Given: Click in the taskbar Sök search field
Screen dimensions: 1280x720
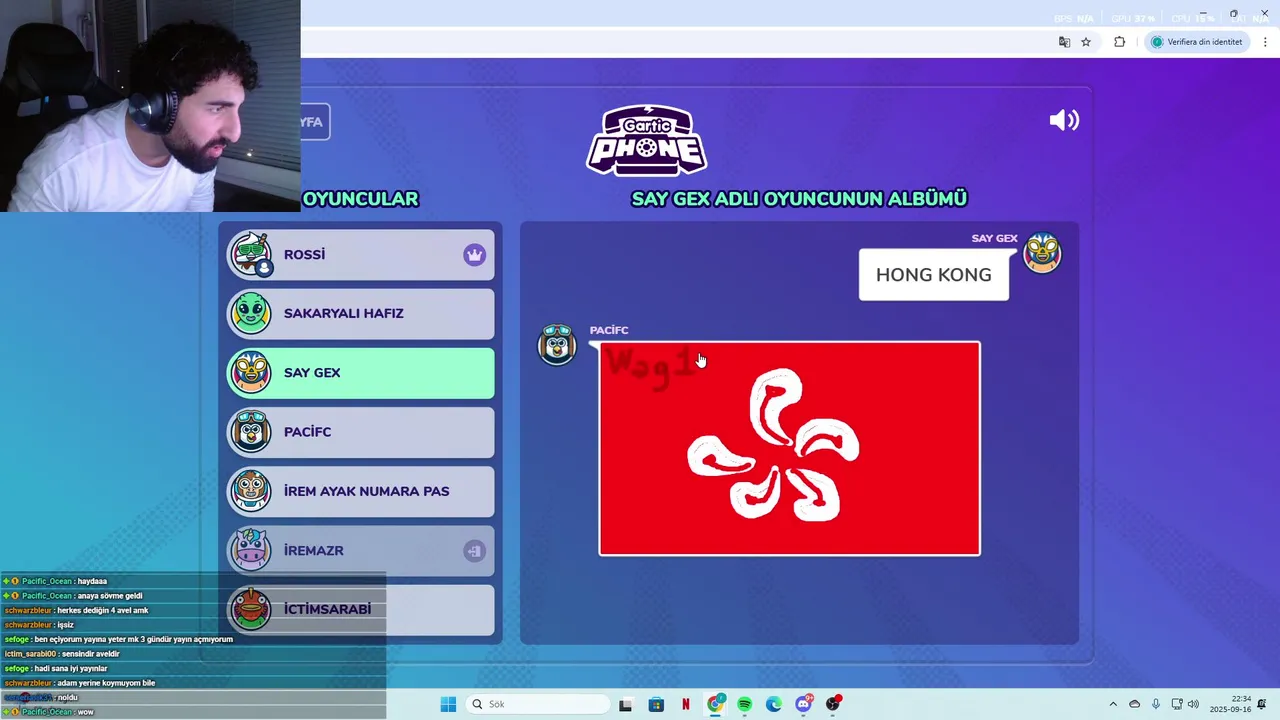Looking at the screenshot, I should (x=539, y=704).
